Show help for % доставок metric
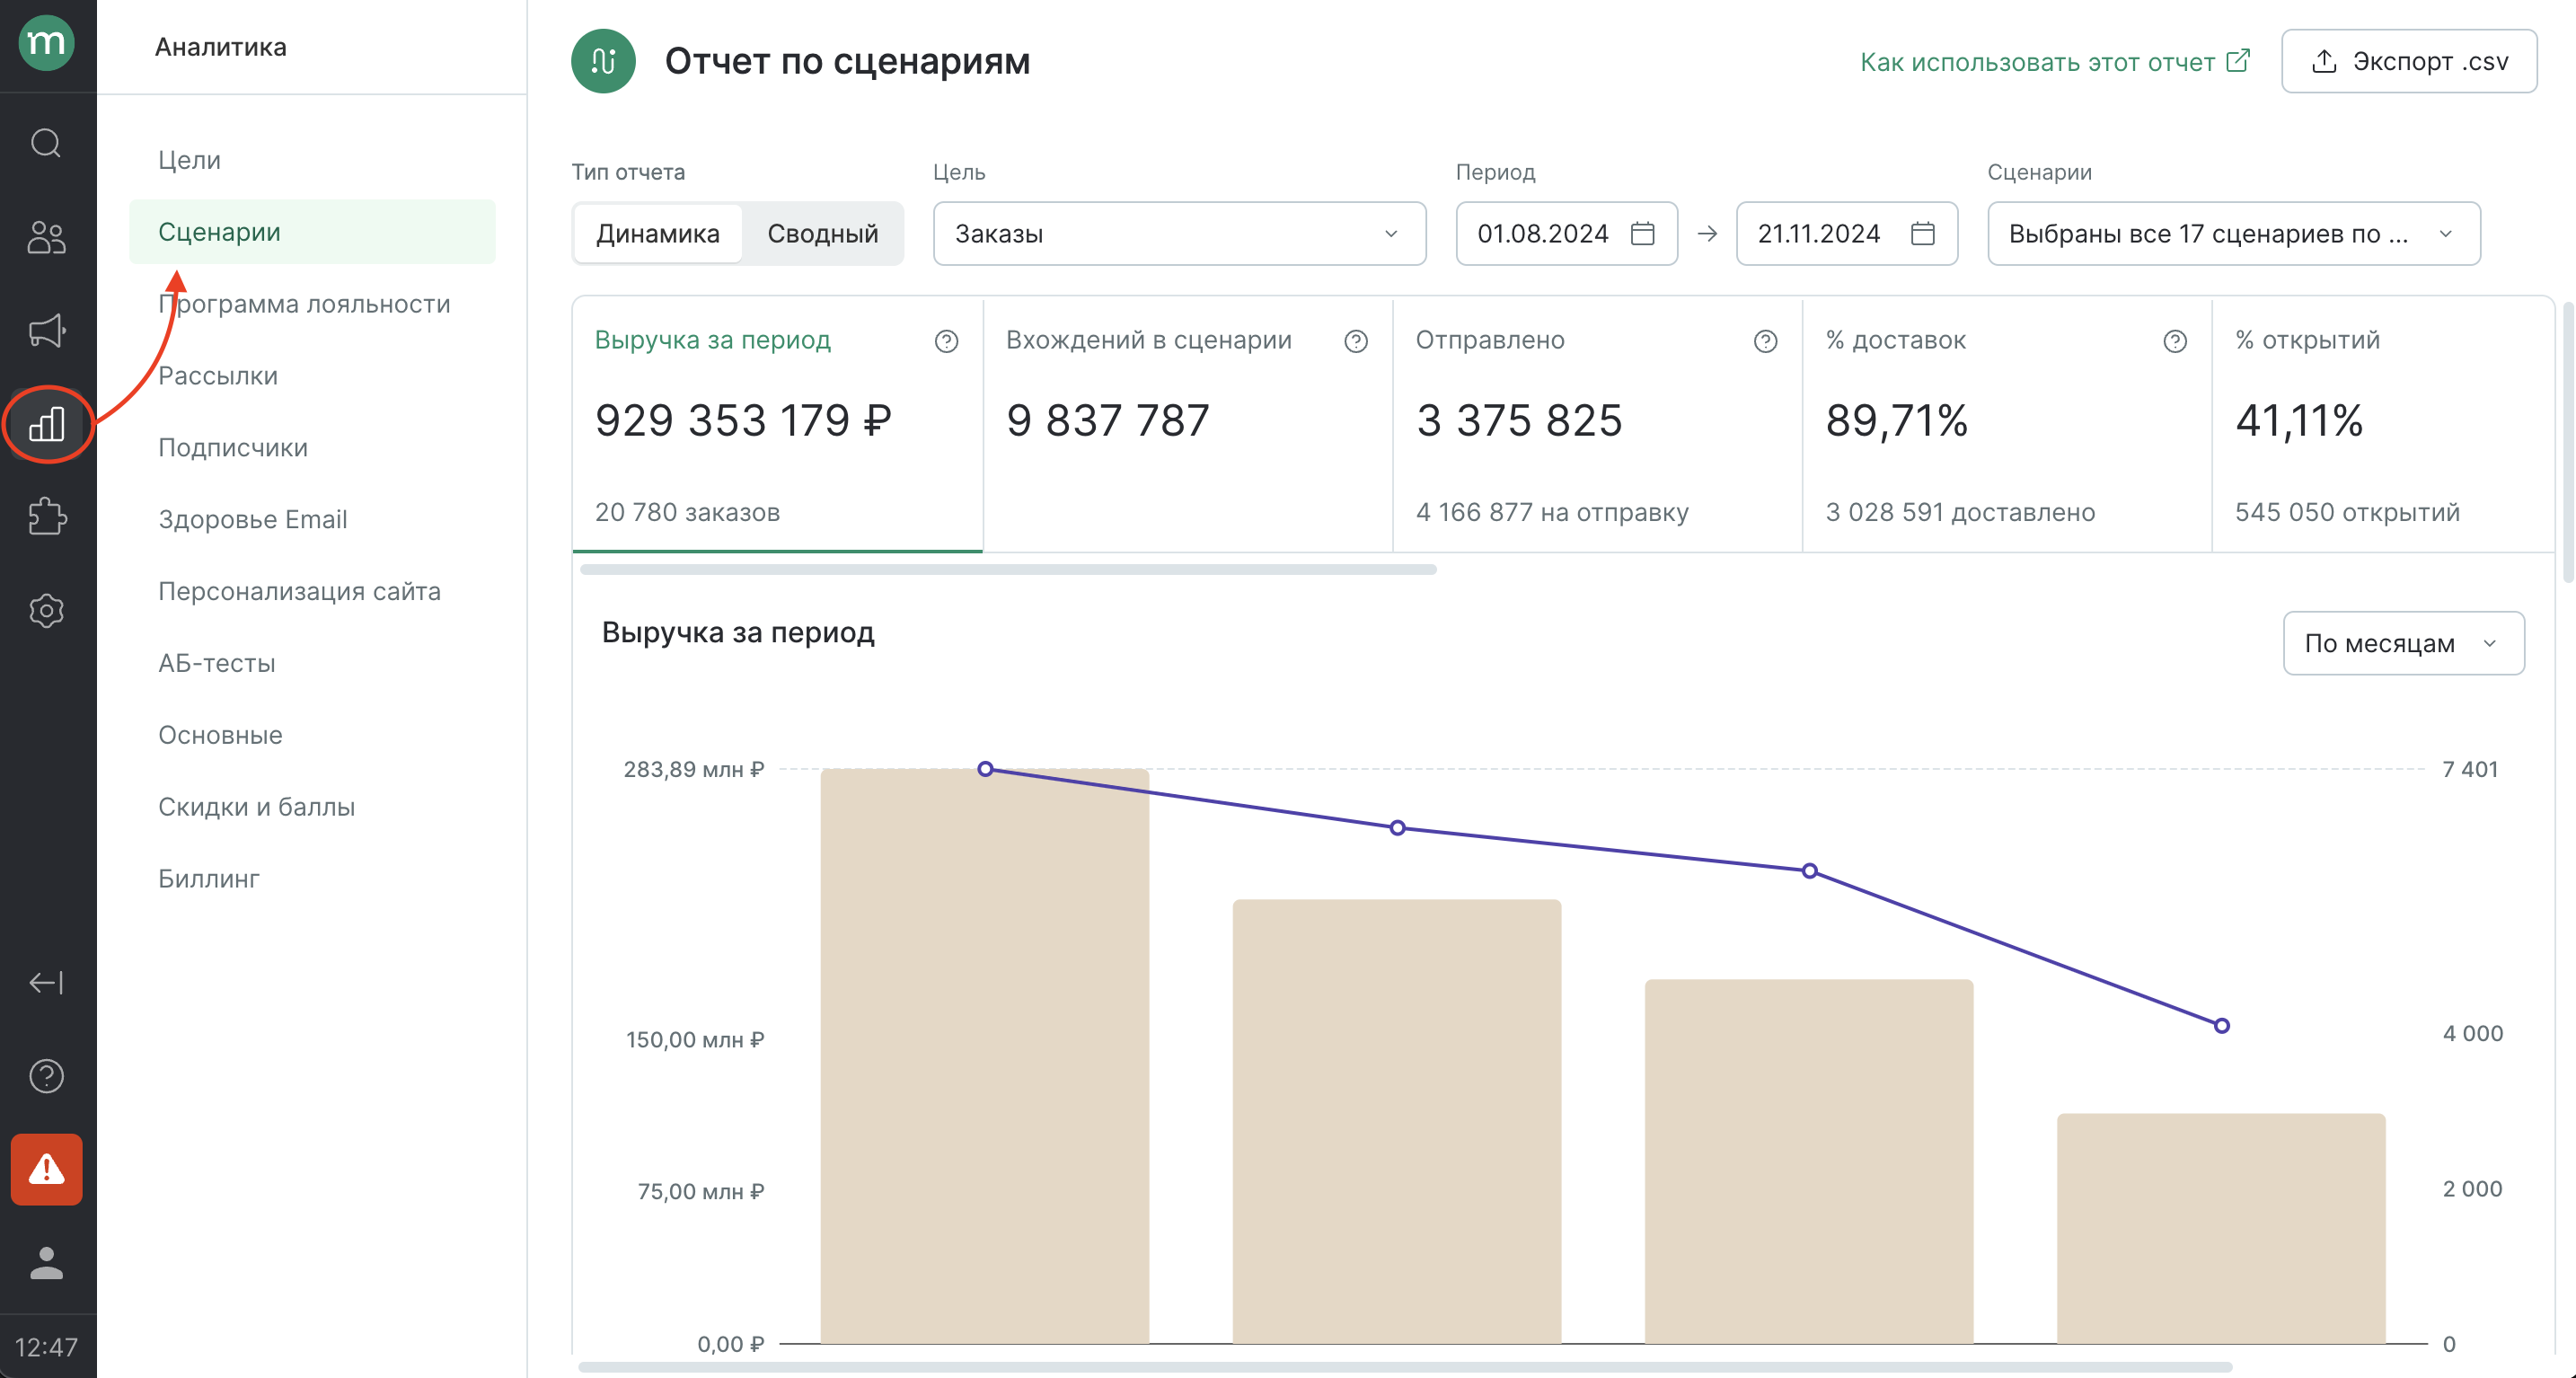 pyautogui.click(x=2174, y=341)
